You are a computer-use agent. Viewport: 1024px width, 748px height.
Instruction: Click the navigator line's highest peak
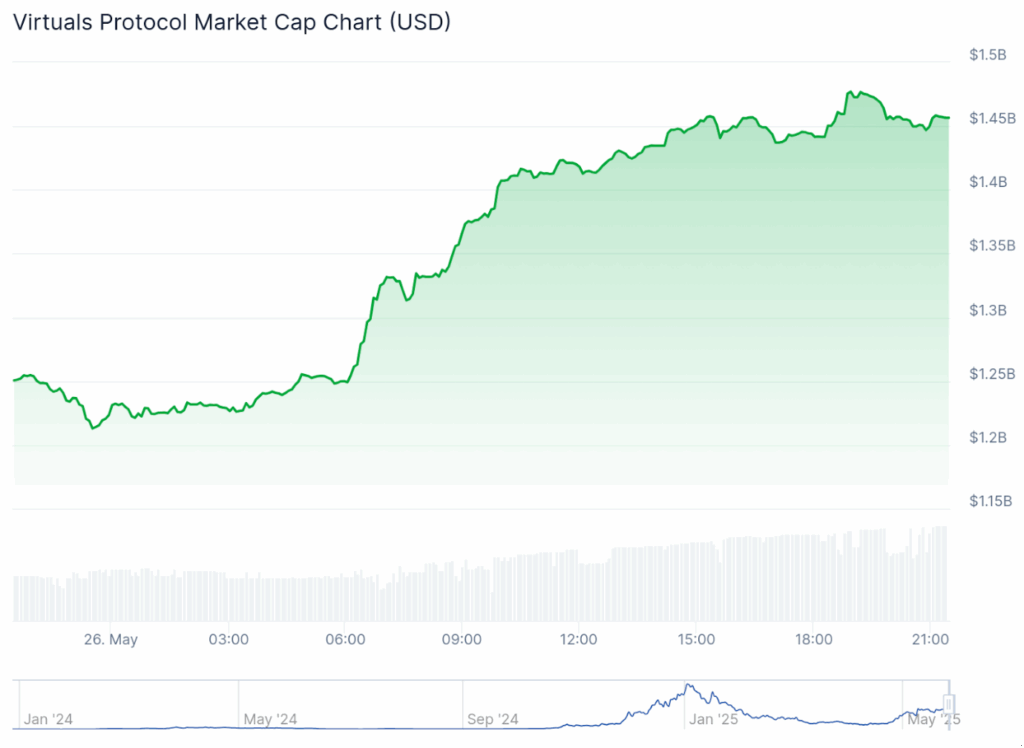(x=688, y=685)
